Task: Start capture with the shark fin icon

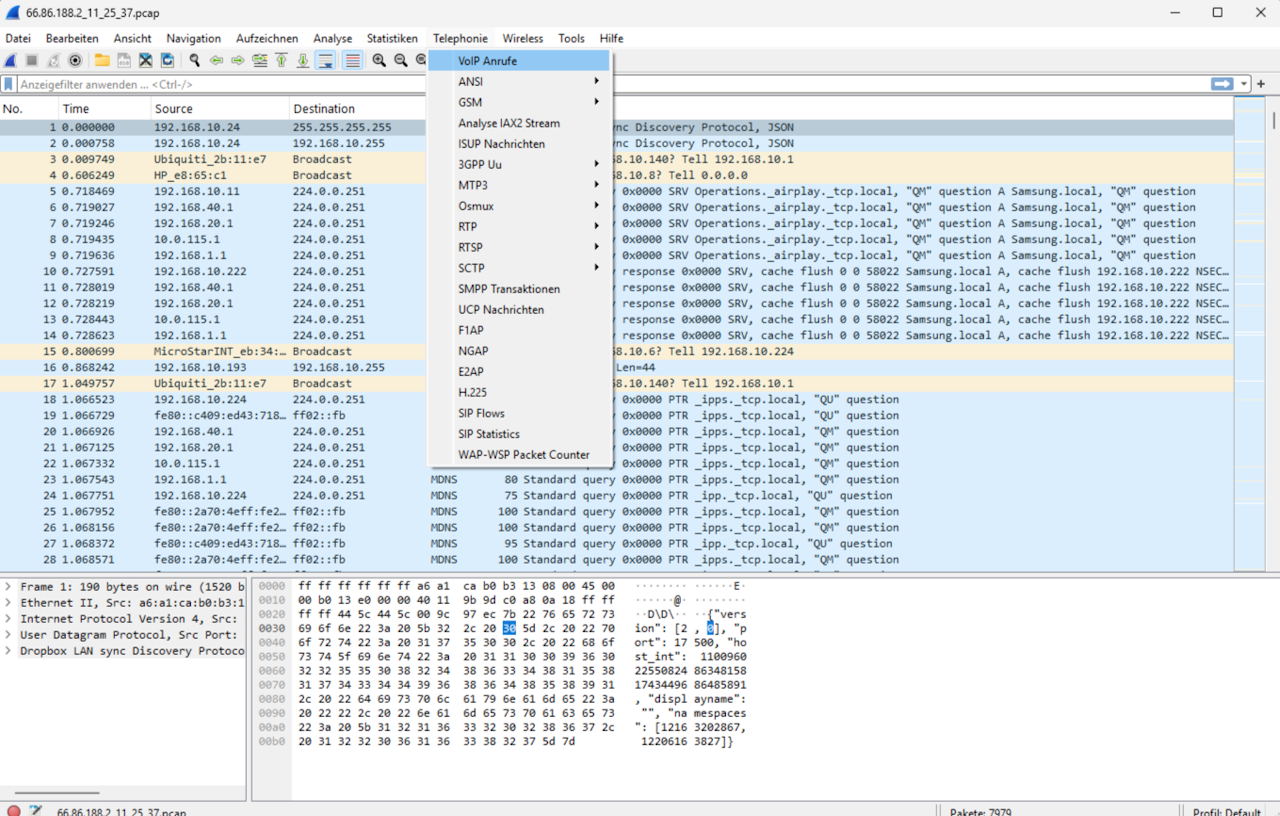Action: [x=10, y=60]
